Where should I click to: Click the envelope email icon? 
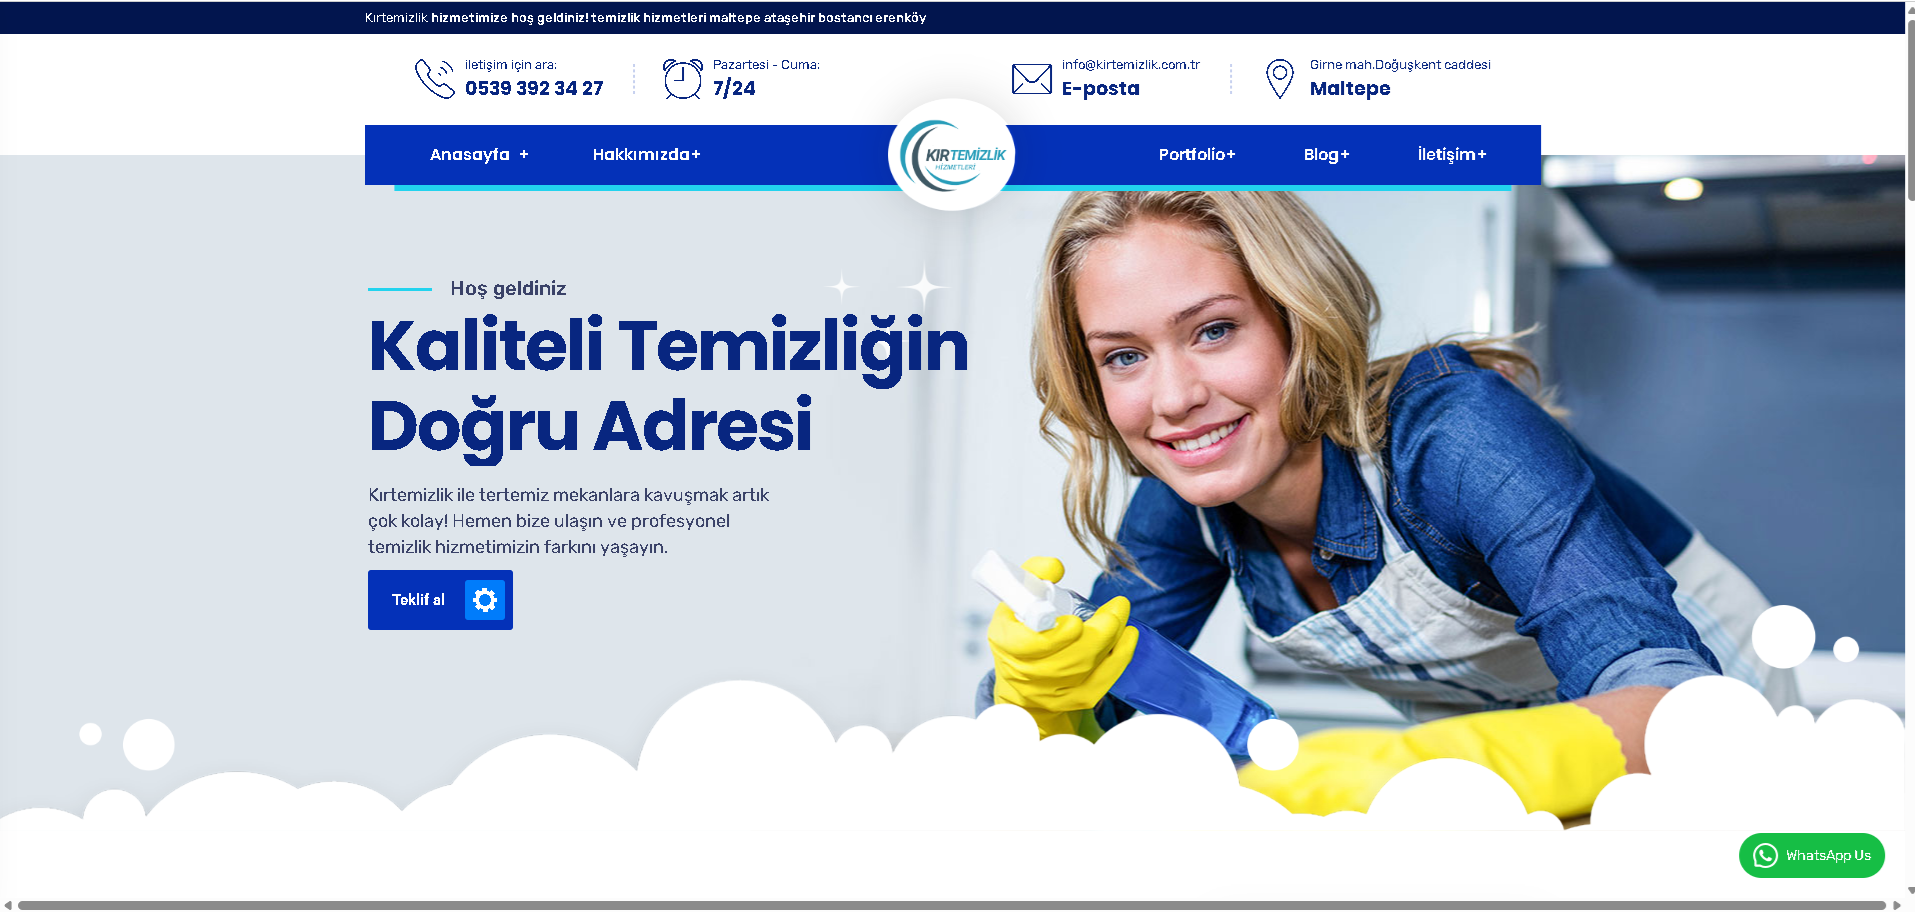[x=1031, y=79]
